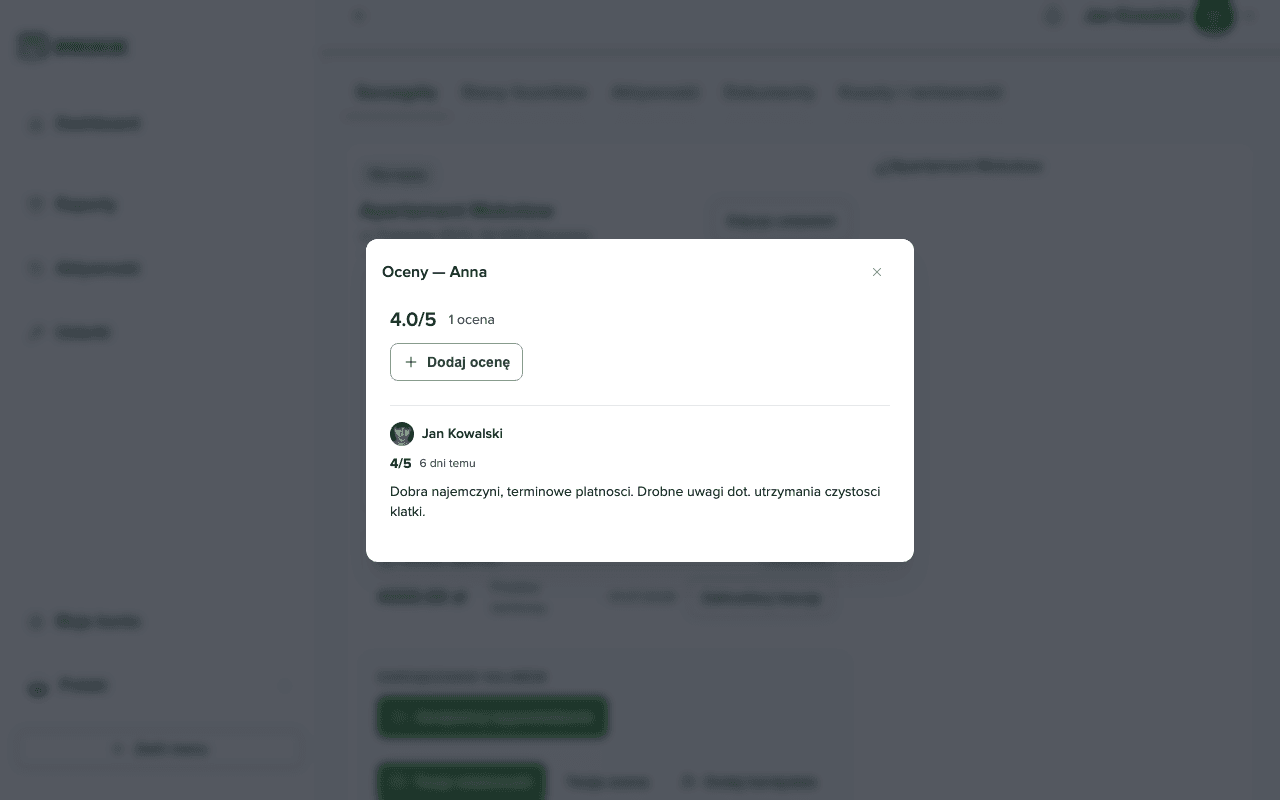Click the green app logo icon
Viewport: 1280px width, 800px height.
pos(33,46)
